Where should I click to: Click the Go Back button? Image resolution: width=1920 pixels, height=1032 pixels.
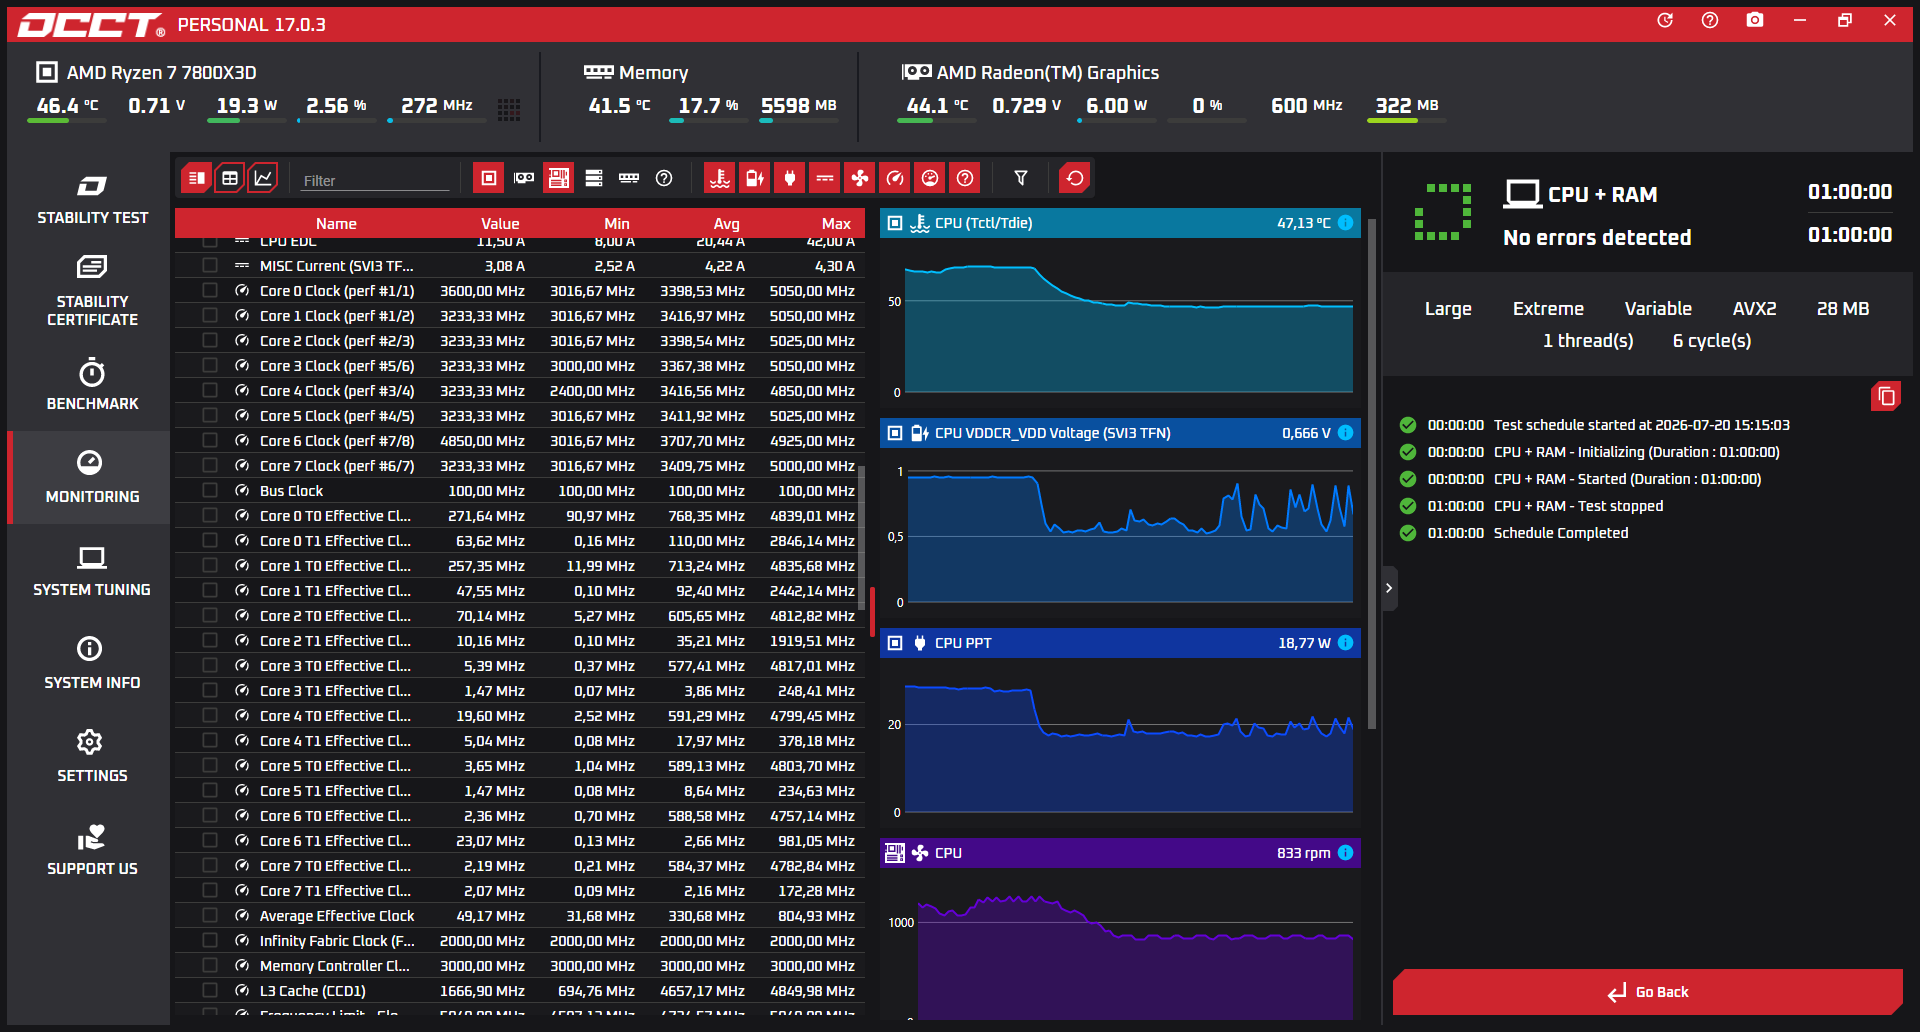tap(1648, 992)
